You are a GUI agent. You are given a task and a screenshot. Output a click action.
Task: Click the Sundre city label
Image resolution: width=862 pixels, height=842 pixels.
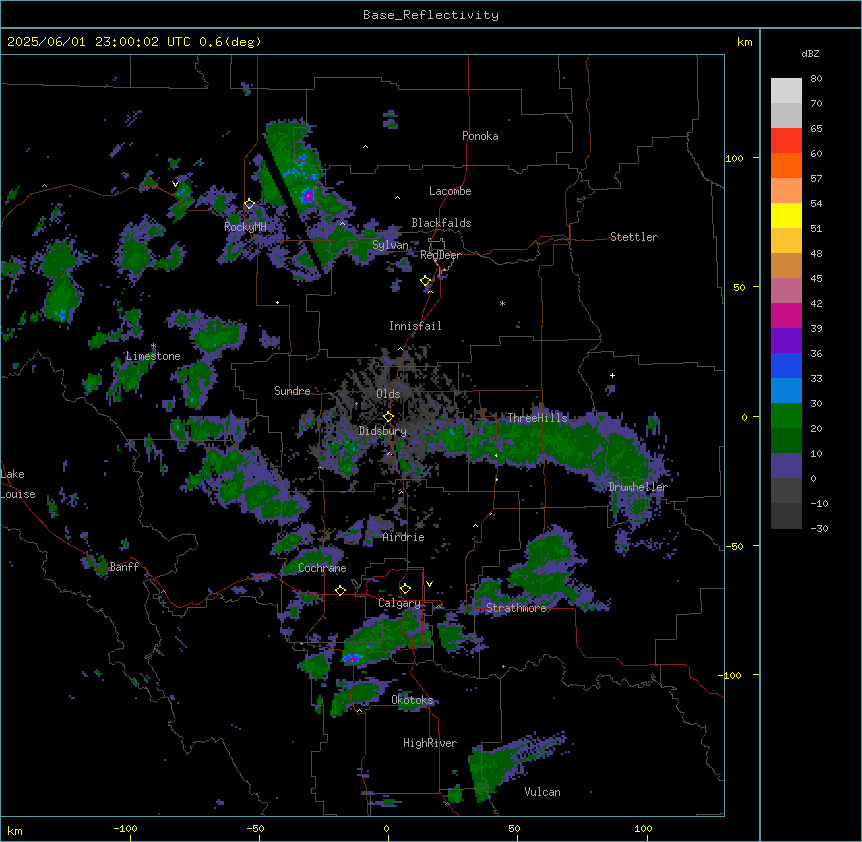[x=292, y=391]
